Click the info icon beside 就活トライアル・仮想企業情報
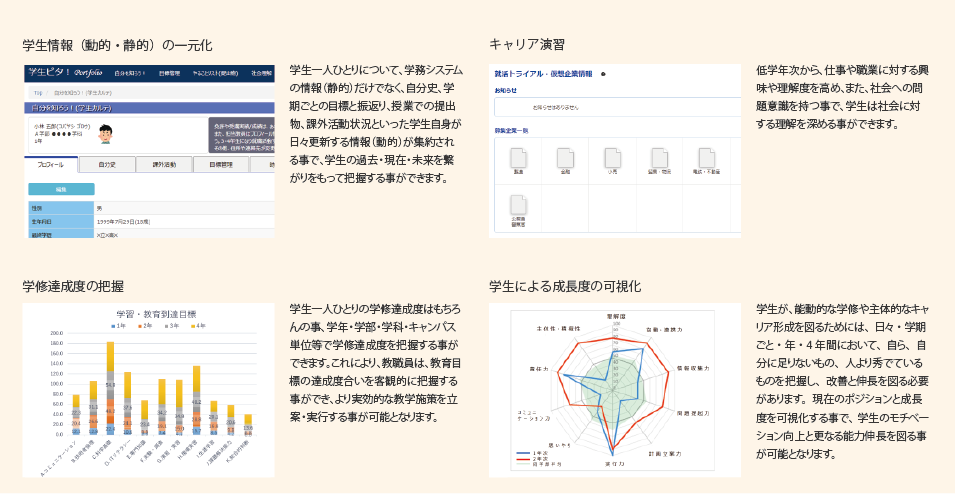The height and width of the screenshot is (494, 955). pyautogui.click(x=603, y=74)
